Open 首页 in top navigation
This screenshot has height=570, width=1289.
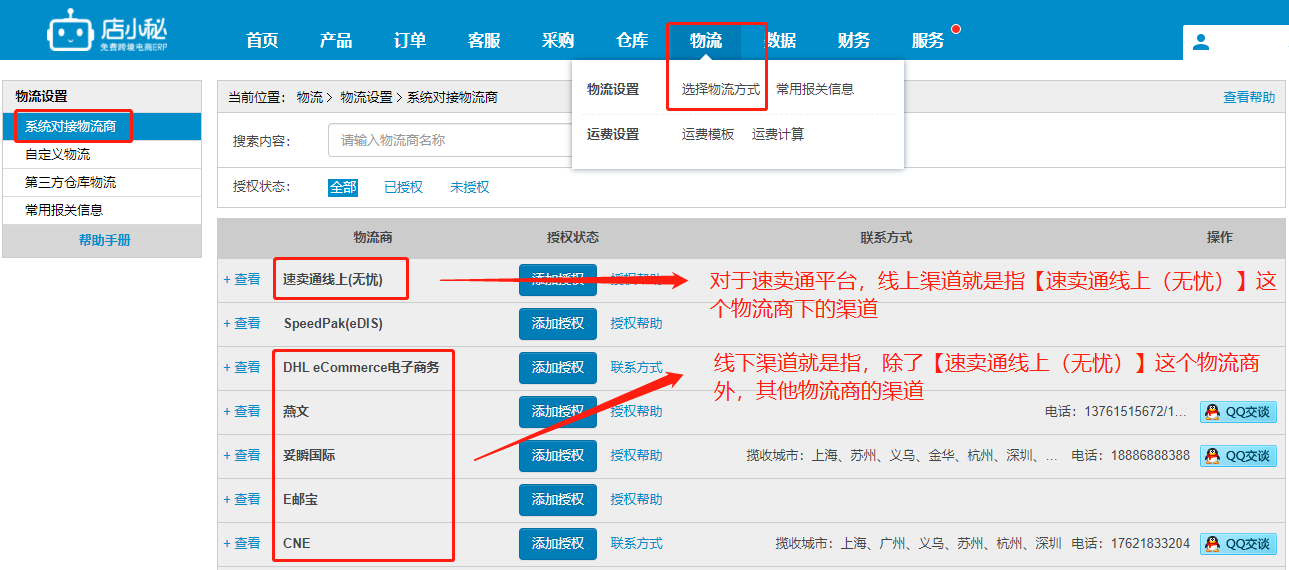262,40
